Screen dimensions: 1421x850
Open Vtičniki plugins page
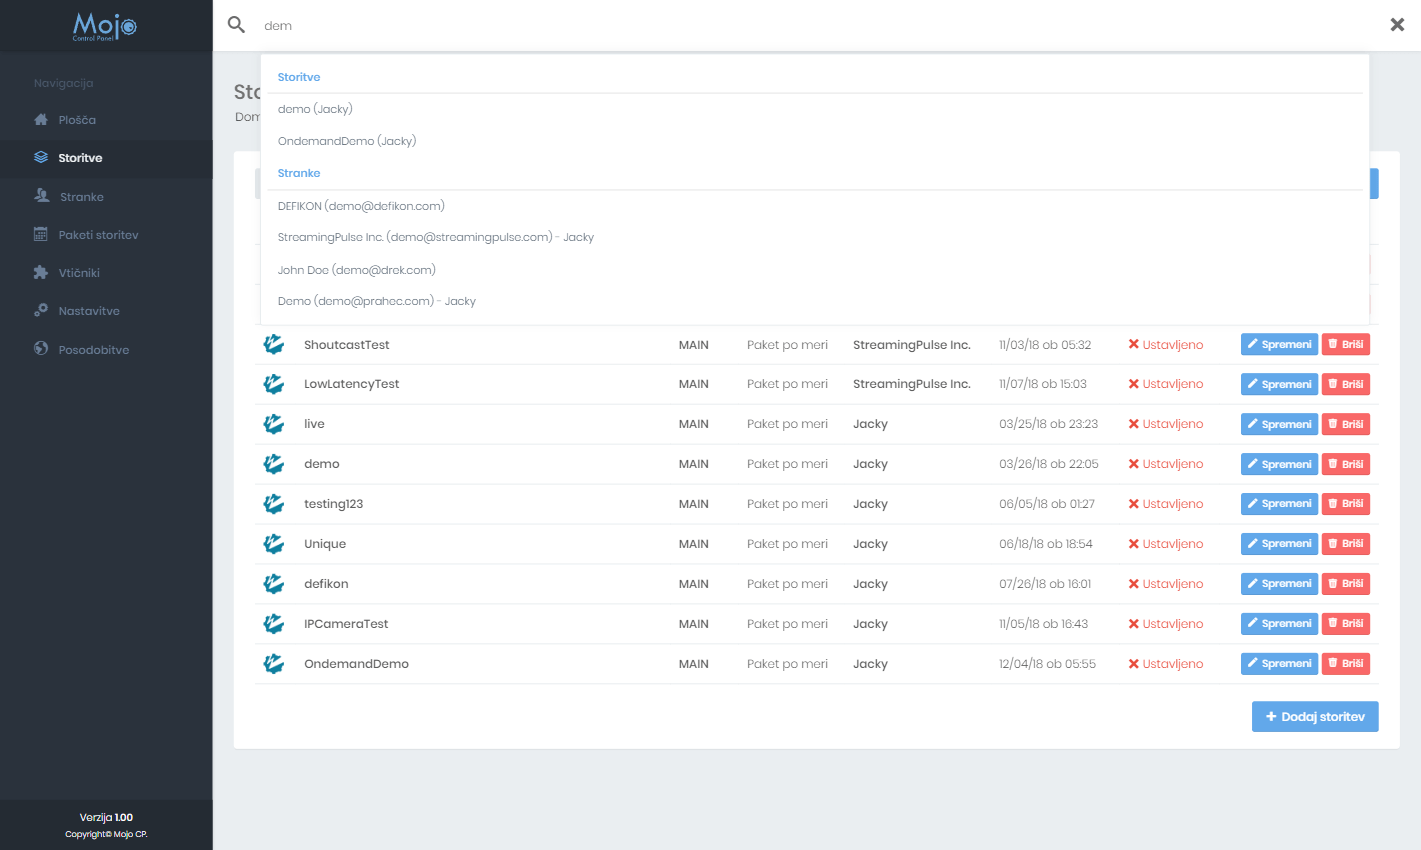[79, 273]
